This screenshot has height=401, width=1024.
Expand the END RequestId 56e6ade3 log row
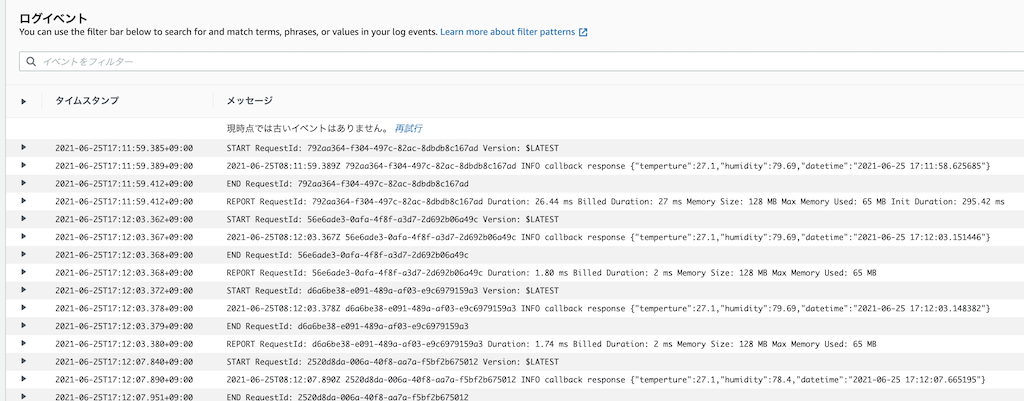(24, 254)
